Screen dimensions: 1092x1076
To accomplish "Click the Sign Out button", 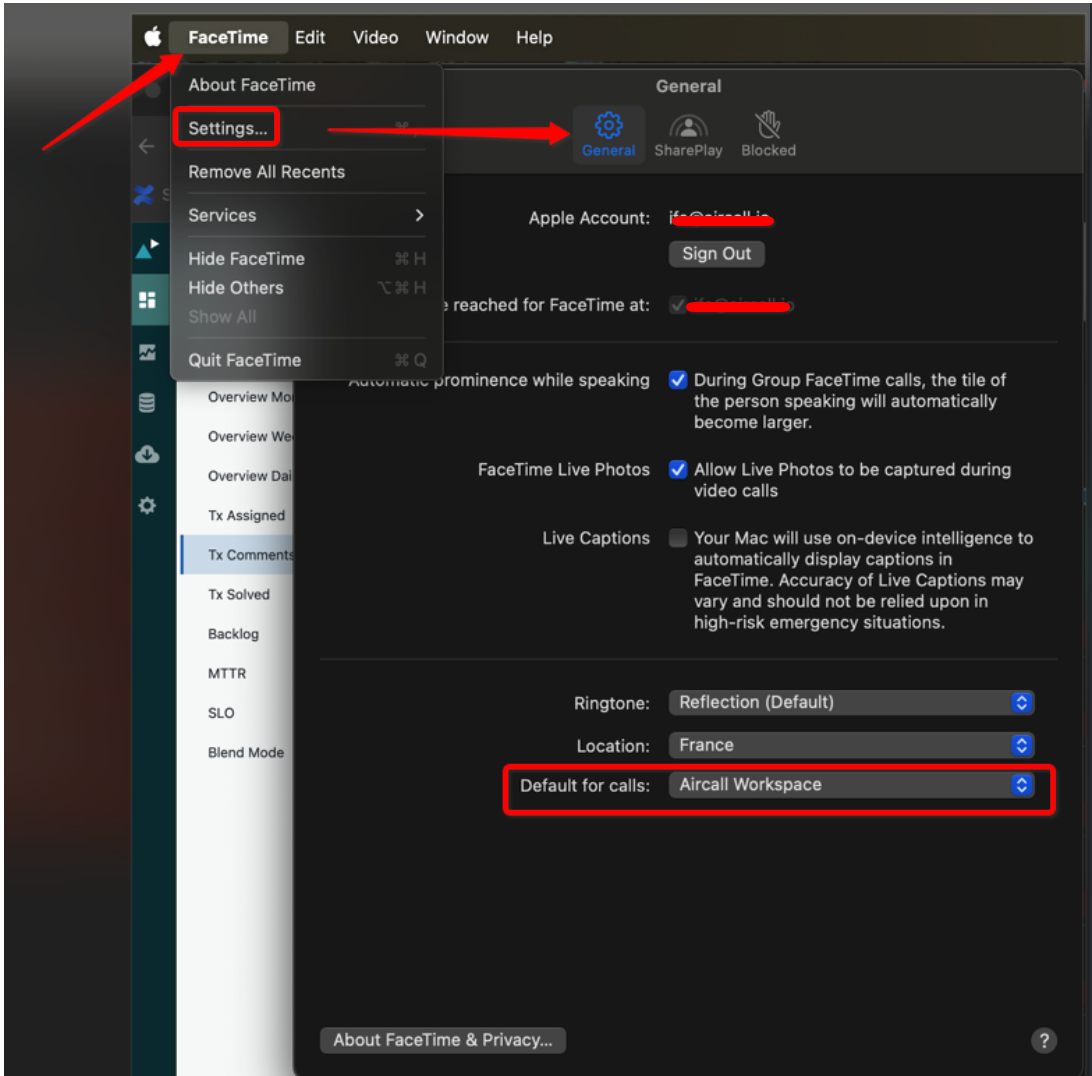I will [717, 254].
